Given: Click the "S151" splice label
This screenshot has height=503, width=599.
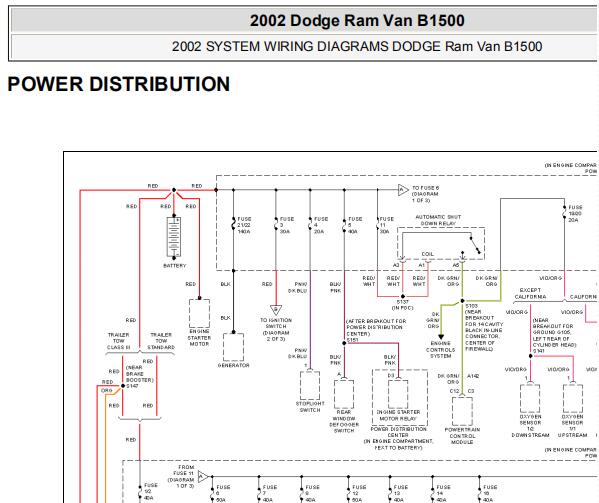Looking at the screenshot, I should [353, 340].
